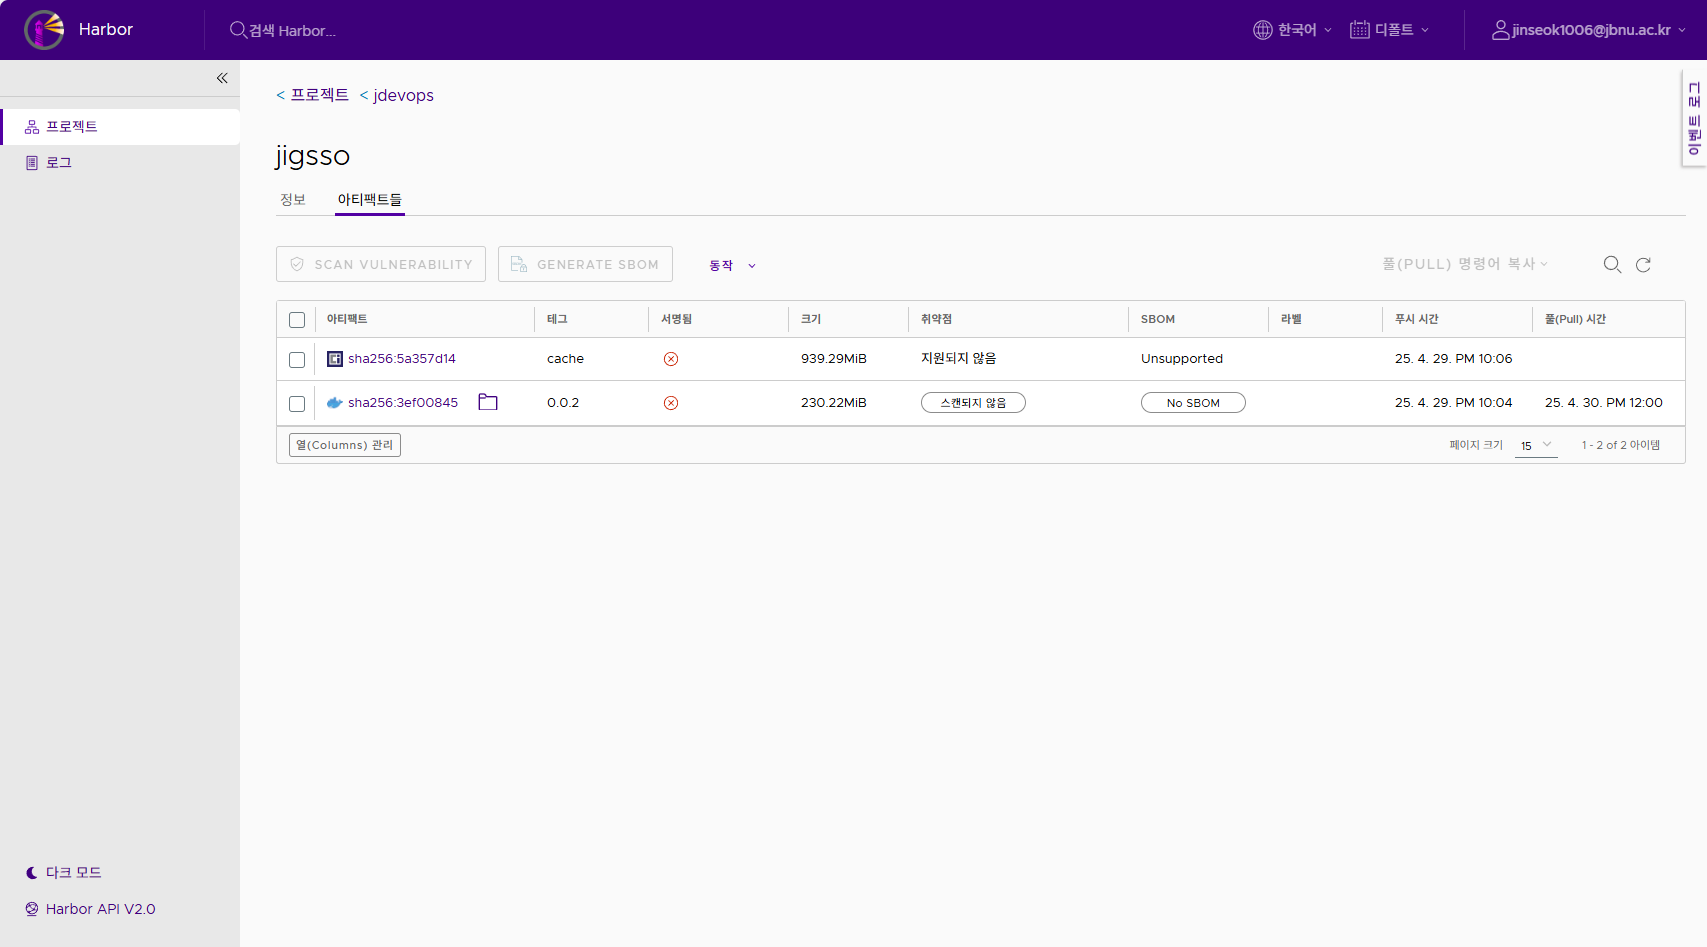This screenshot has height=947, width=1707.
Task: Click the unsigned red X for 0.0.2 artifact
Action: pos(671,403)
